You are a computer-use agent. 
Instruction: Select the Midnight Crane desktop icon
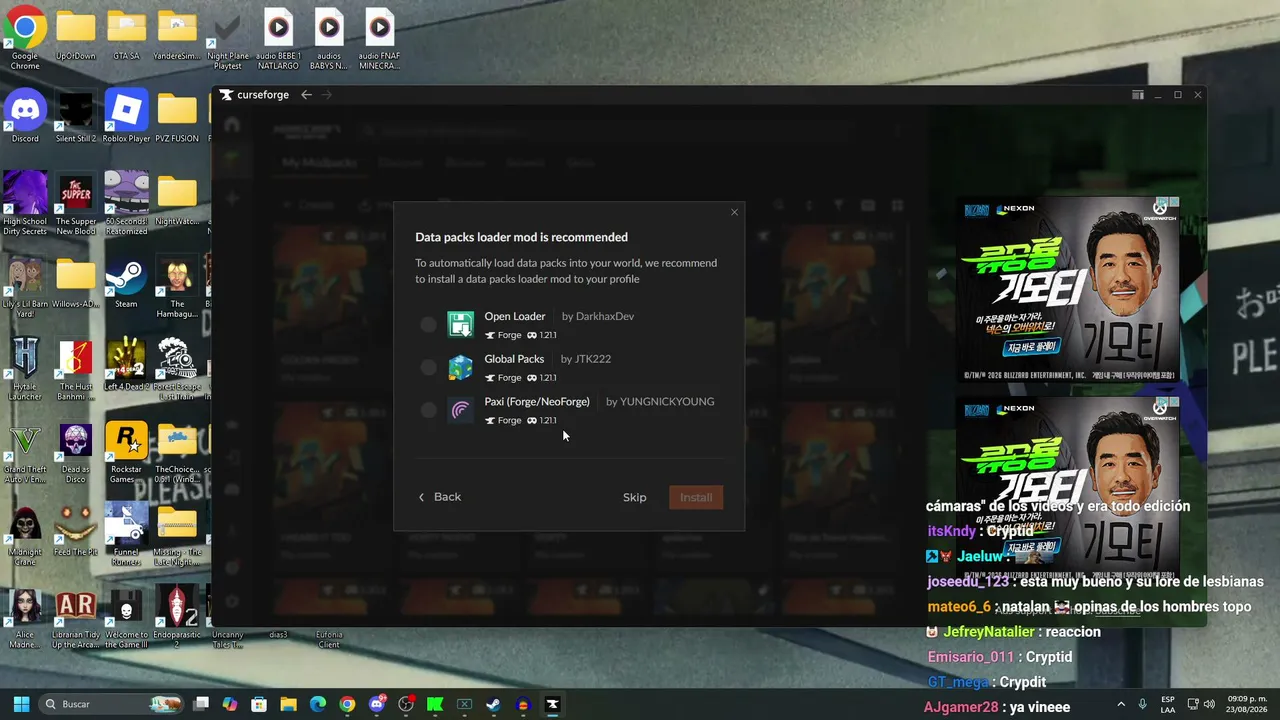tap(25, 535)
